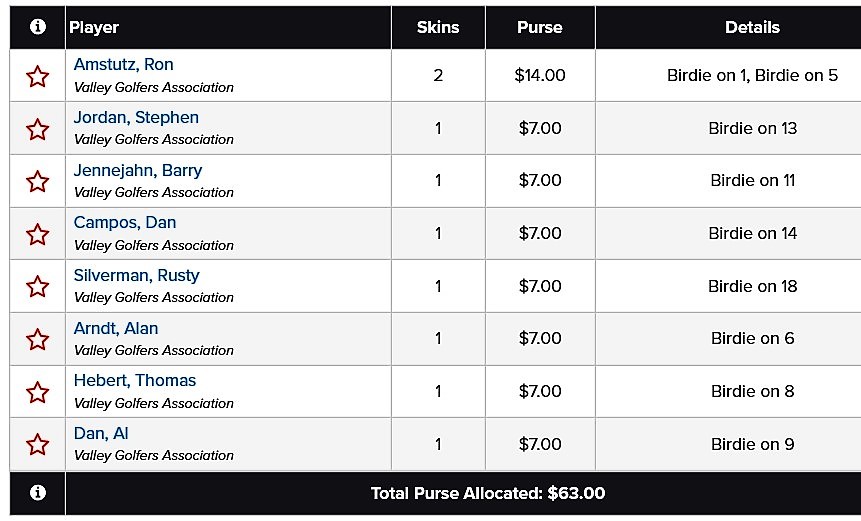Image resolution: width=861 pixels, height=521 pixels.
Task: Select the Campos, Dan name link
Action: tap(125, 222)
